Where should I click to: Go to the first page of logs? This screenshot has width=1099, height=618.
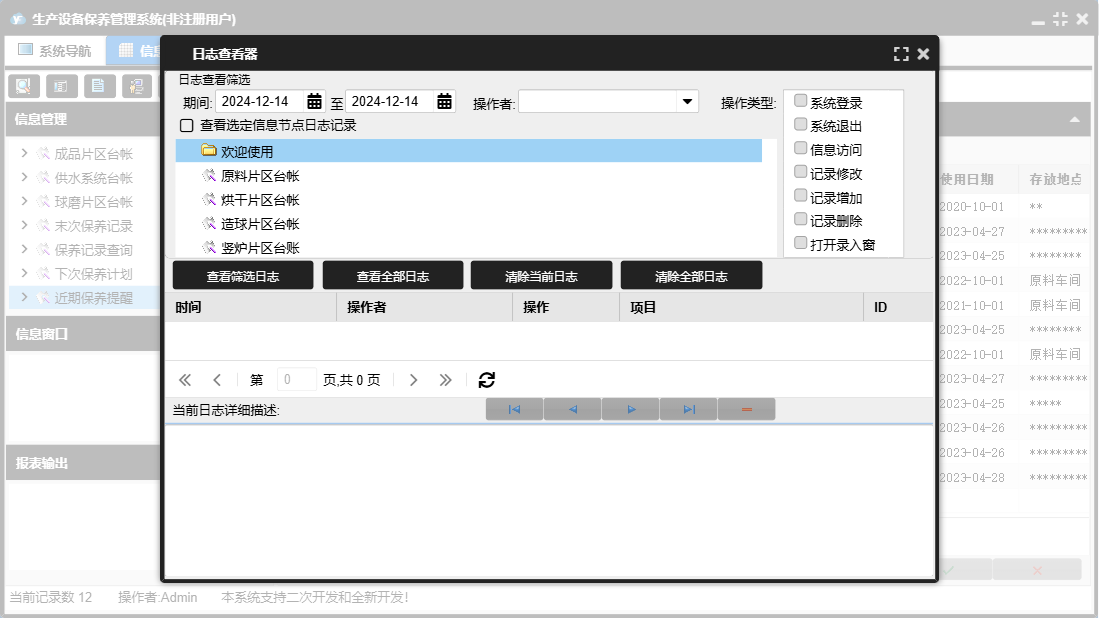click(x=185, y=380)
